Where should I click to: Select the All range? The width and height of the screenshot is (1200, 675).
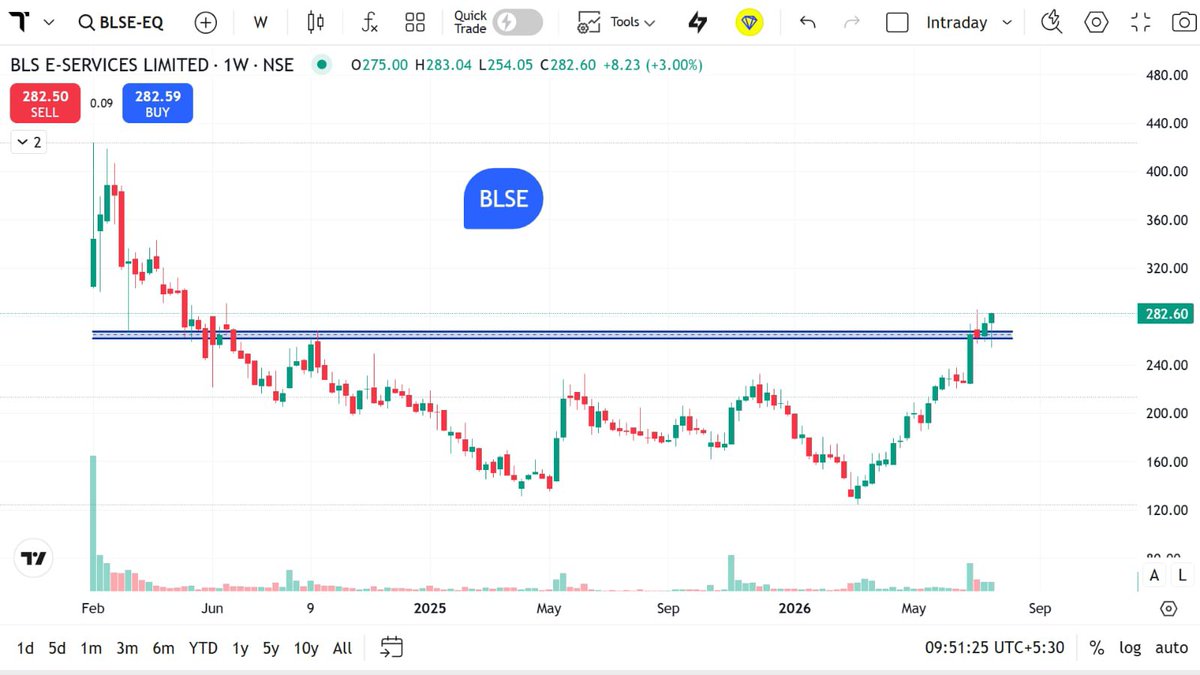pos(342,648)
